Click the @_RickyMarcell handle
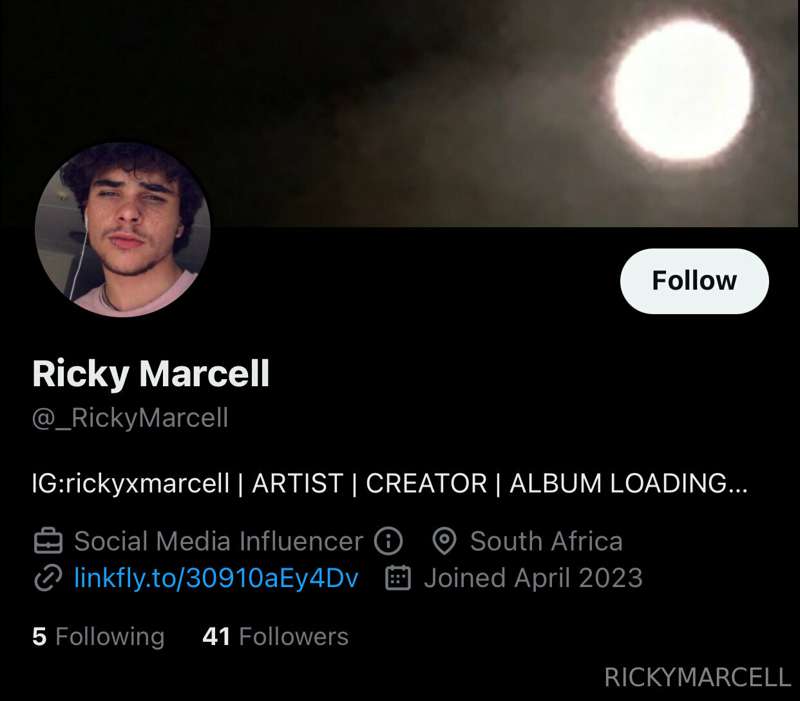 coord(130,417)
